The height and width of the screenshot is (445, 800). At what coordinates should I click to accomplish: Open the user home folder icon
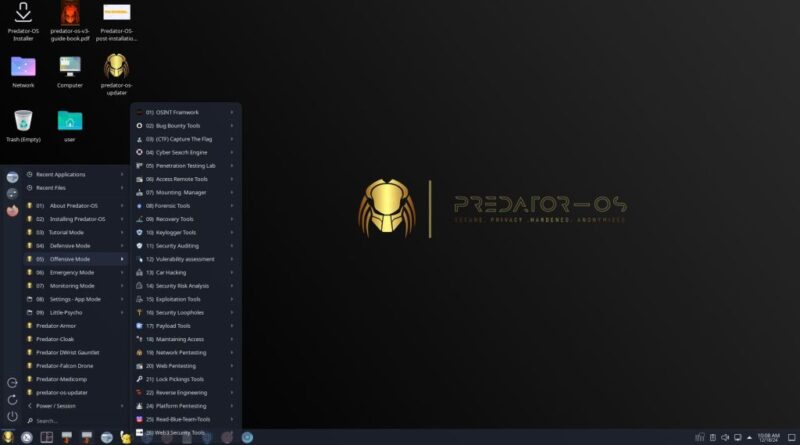[70, 126]
